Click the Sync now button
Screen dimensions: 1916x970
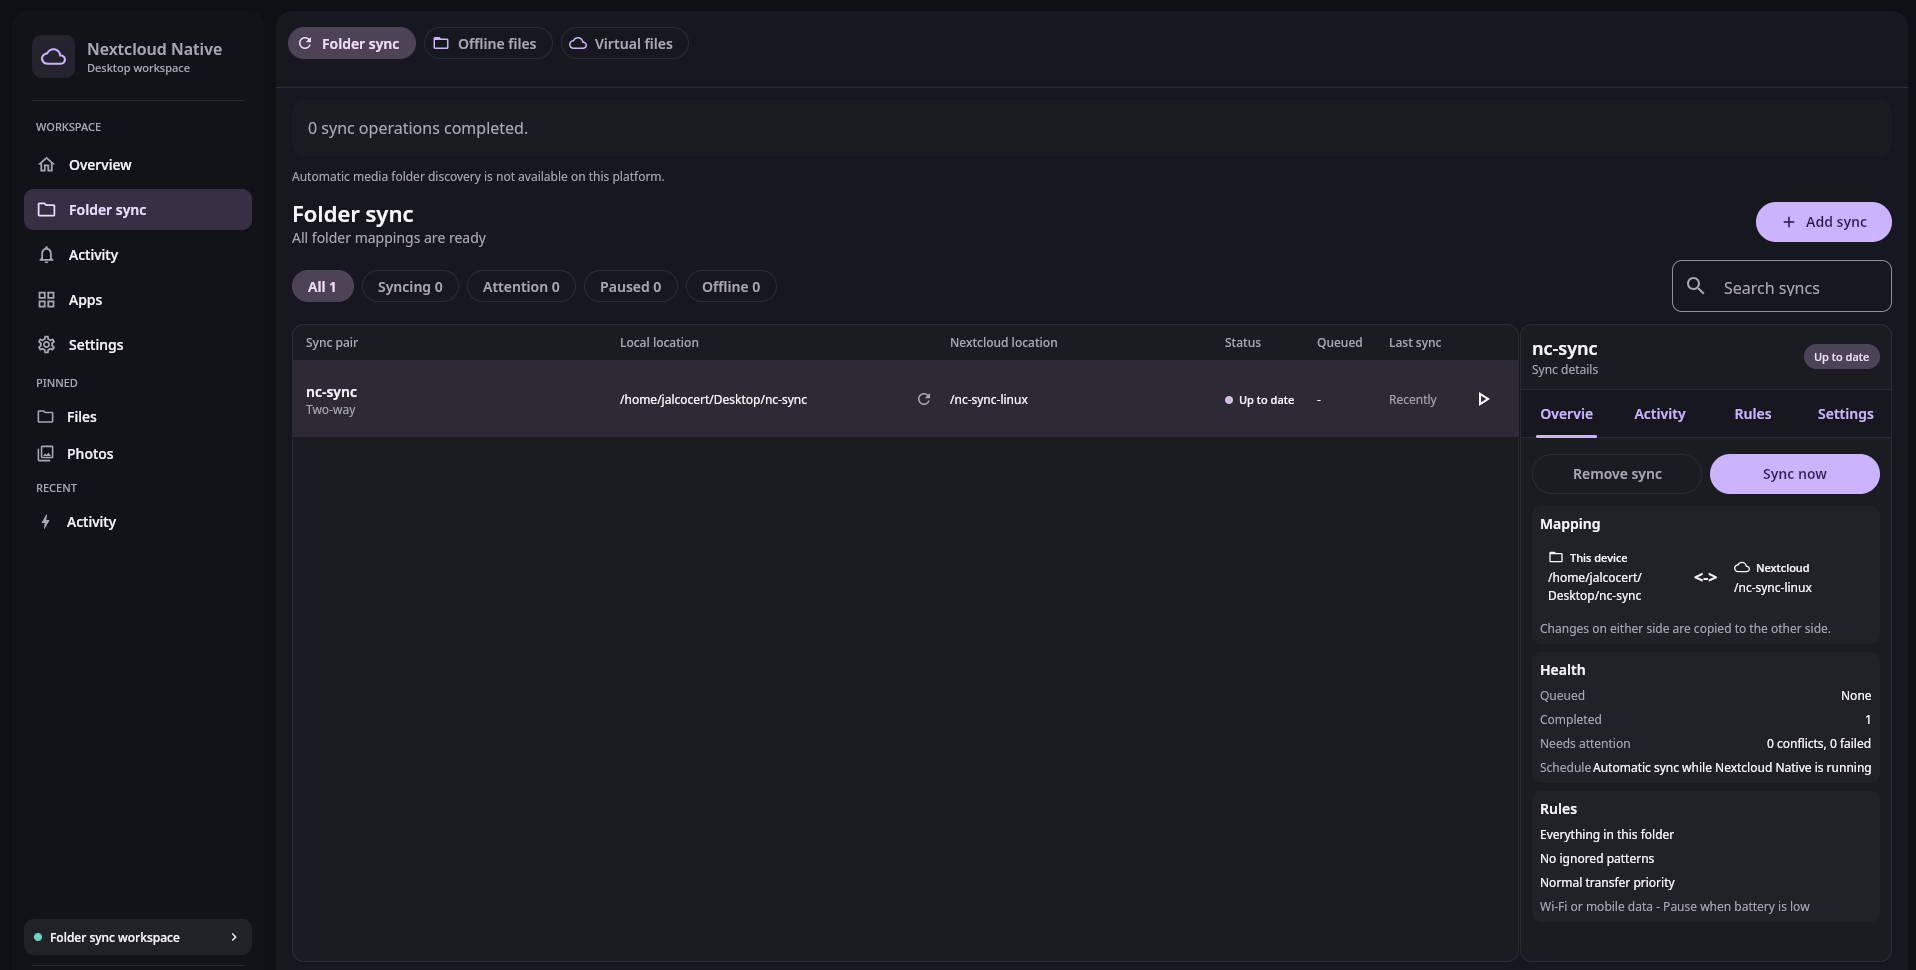click(x=1795, y=474)
